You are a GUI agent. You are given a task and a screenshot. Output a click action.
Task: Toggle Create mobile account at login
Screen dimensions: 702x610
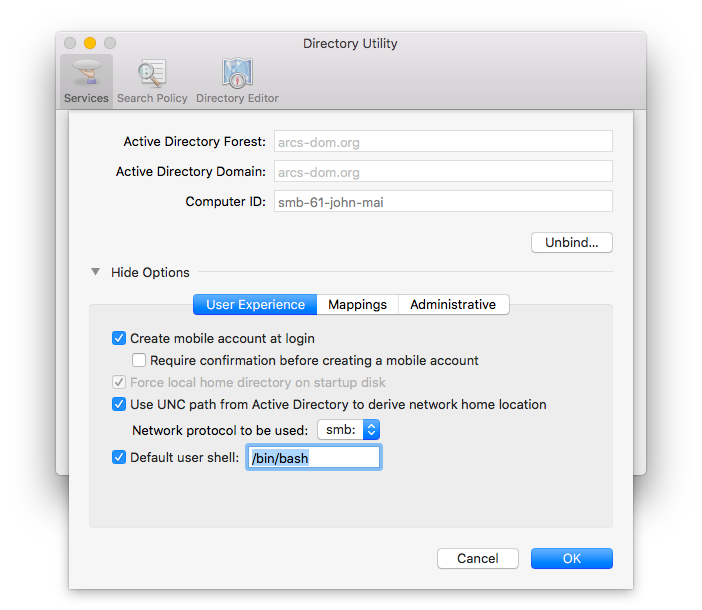coord(119,338)
